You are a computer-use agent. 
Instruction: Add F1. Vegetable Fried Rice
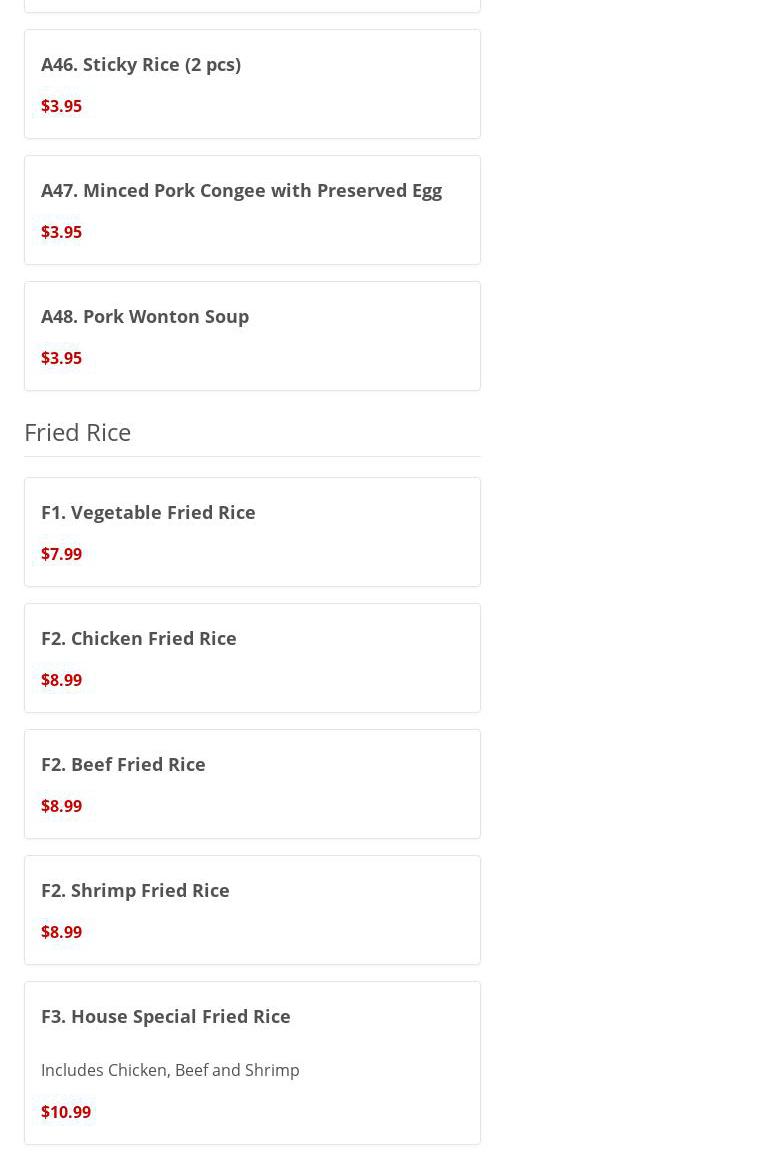pos(148,513)
